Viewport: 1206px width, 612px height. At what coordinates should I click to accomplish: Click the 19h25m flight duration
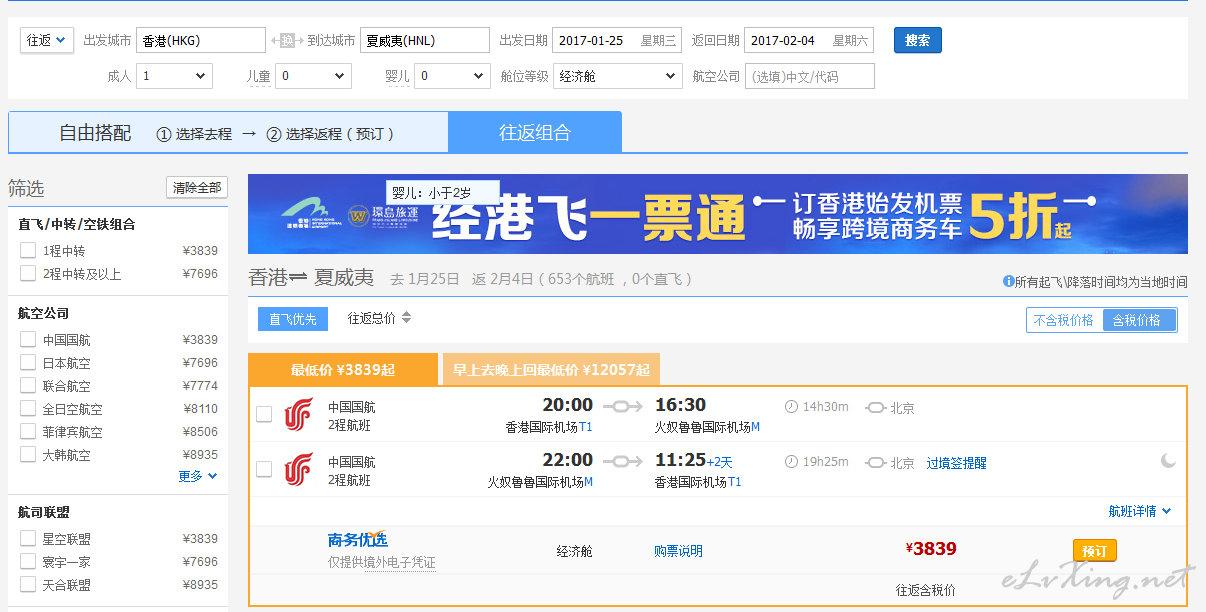coord(826,462)
